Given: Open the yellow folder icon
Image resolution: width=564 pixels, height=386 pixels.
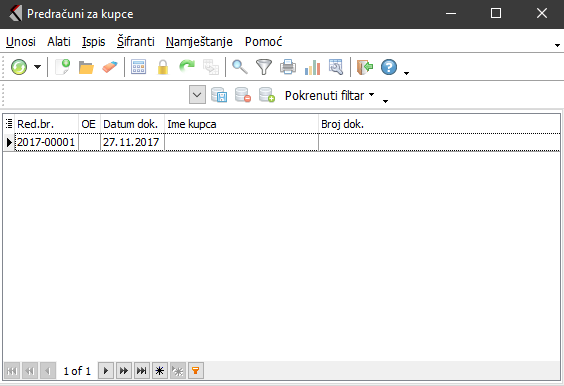Looking at the screenshot, I should pos(86,67).
